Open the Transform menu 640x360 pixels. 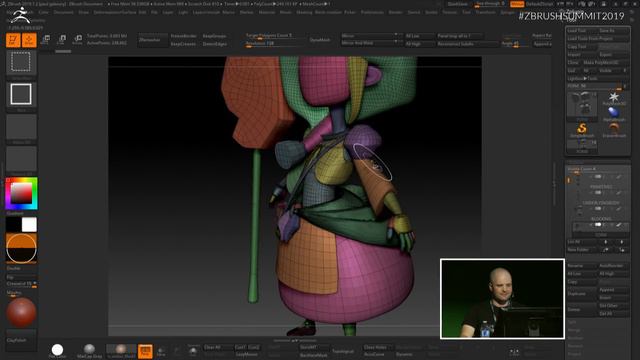(x=485, y=13)
